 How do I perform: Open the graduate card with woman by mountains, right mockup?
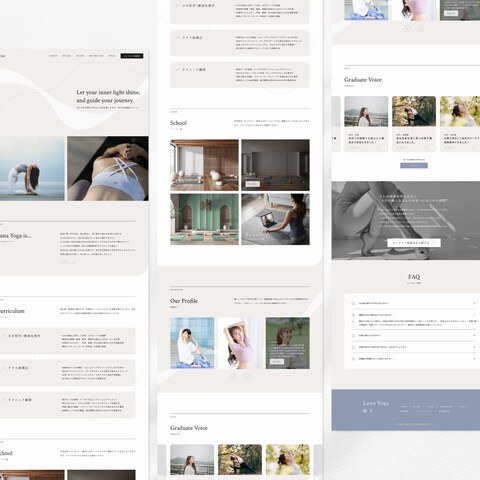(x=366, y=124)
